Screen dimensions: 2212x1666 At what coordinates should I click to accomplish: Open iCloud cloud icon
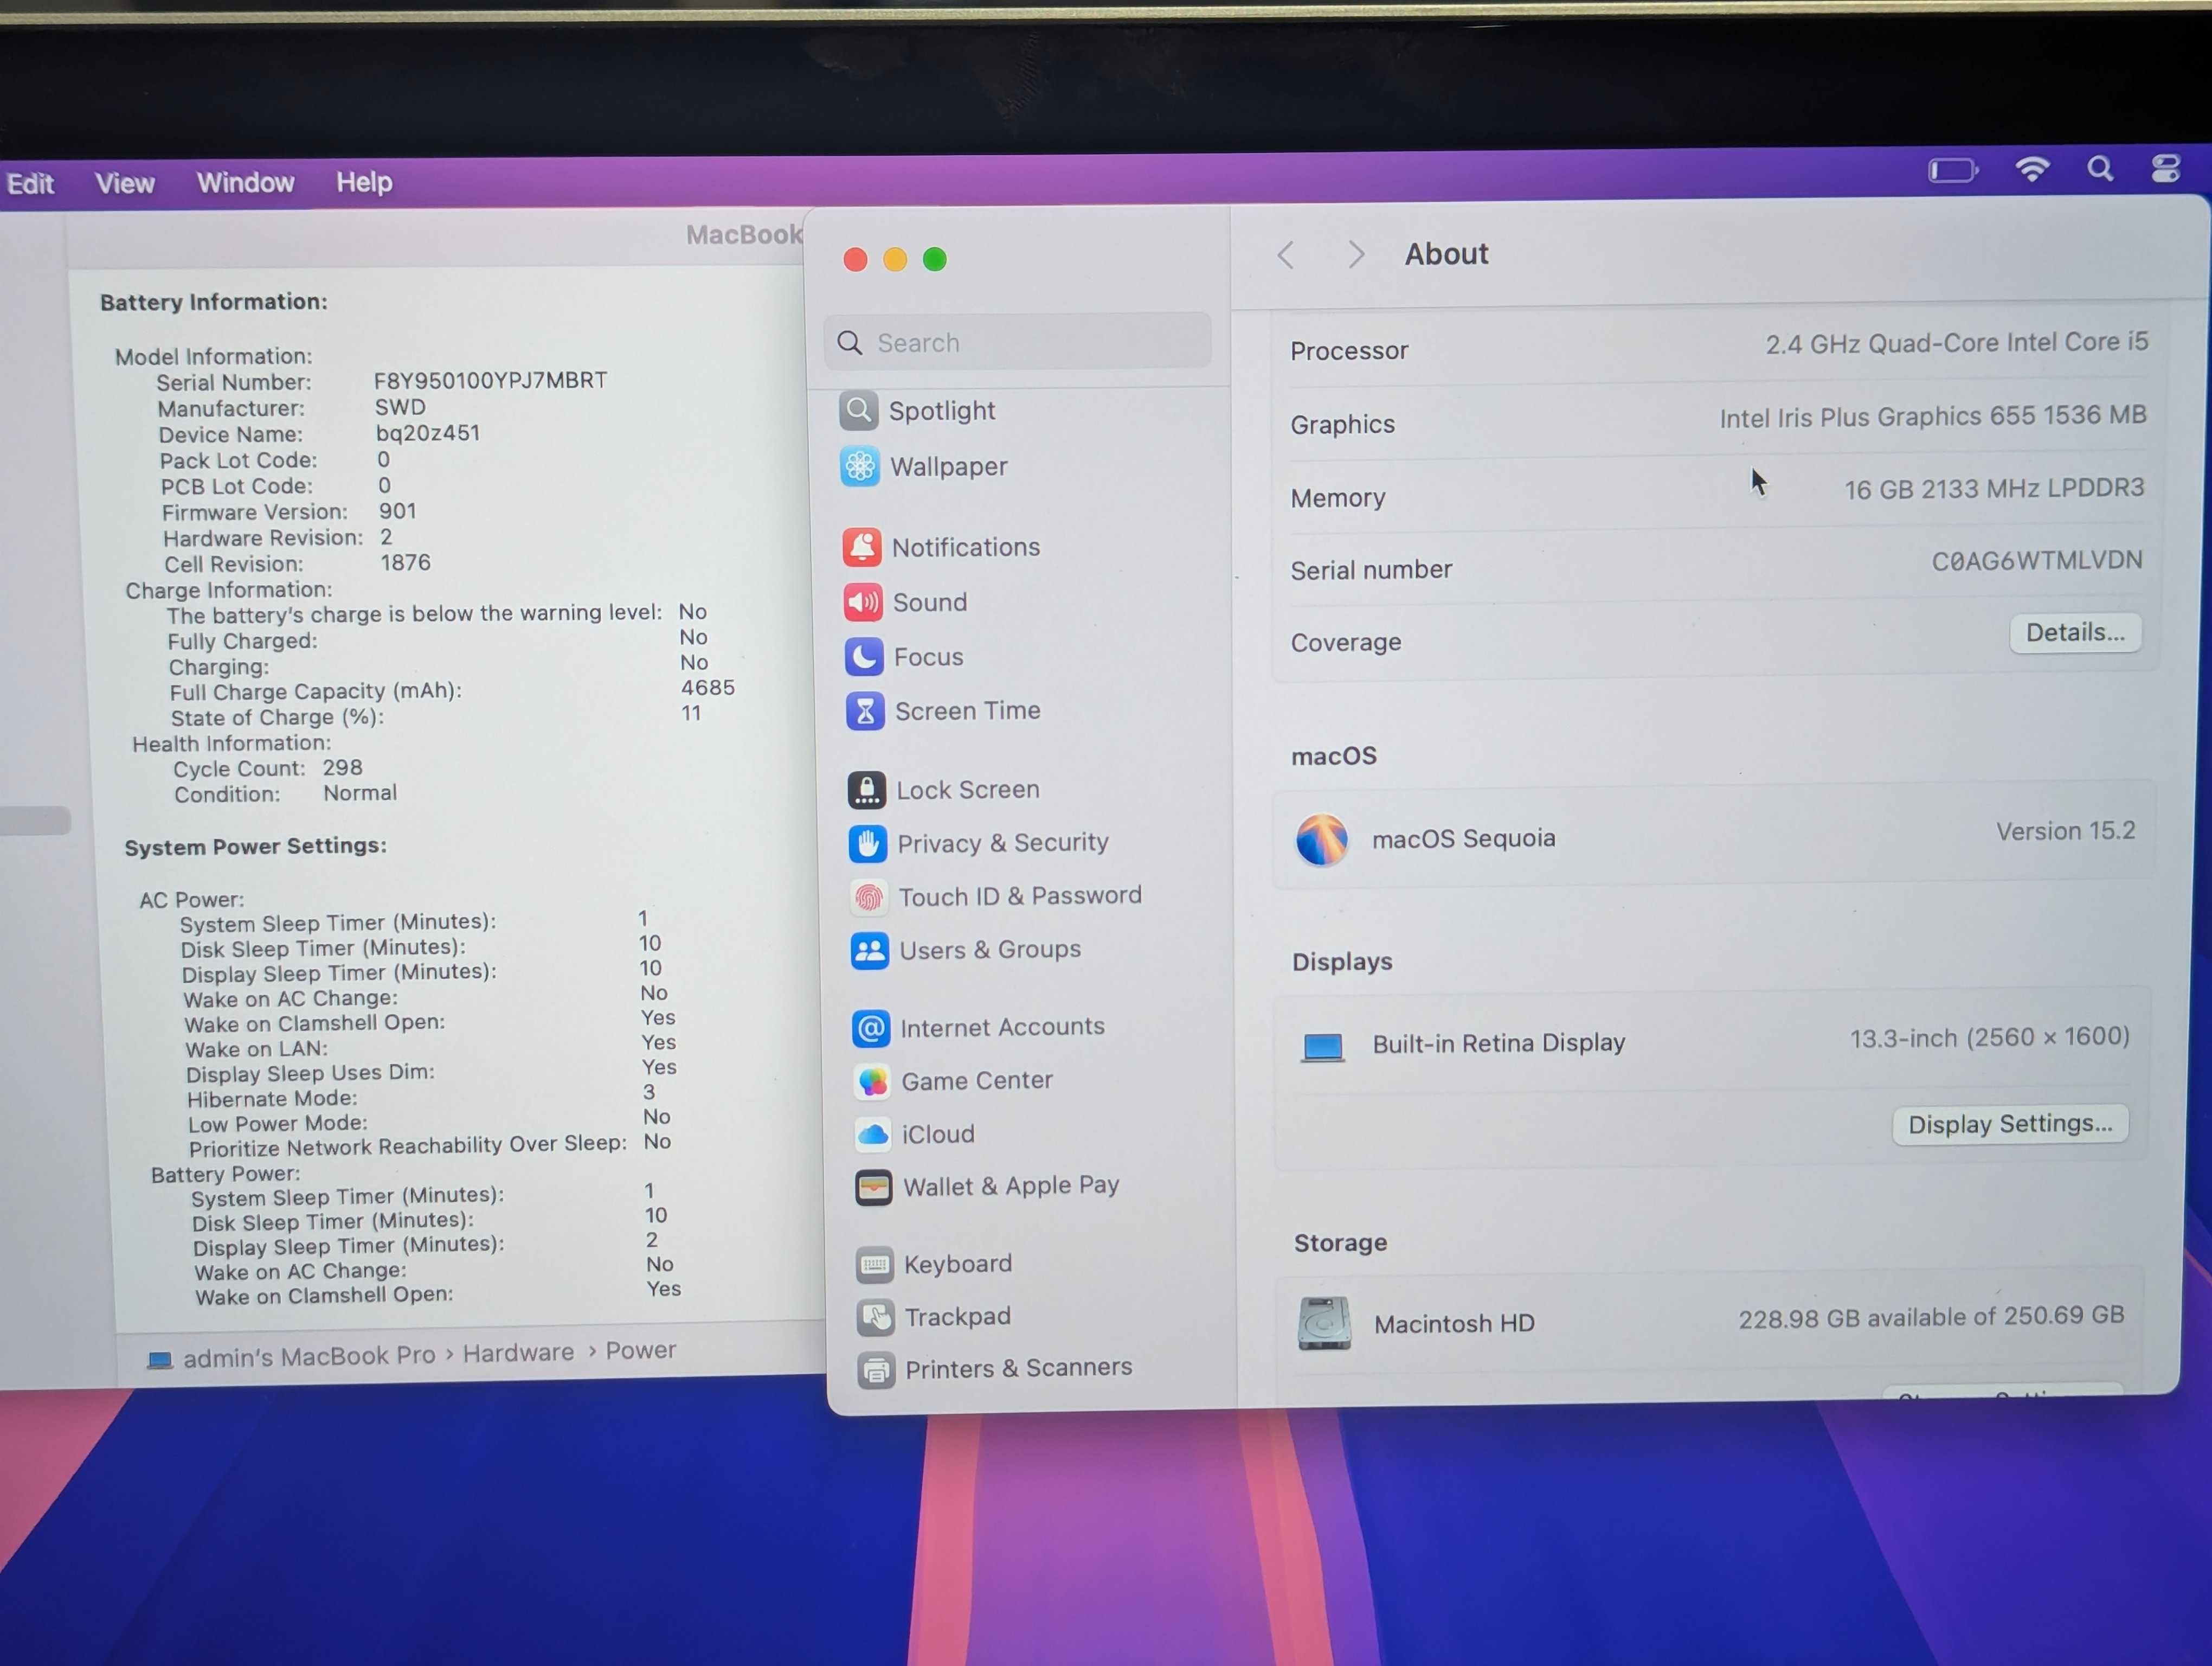pos(873,1134)
